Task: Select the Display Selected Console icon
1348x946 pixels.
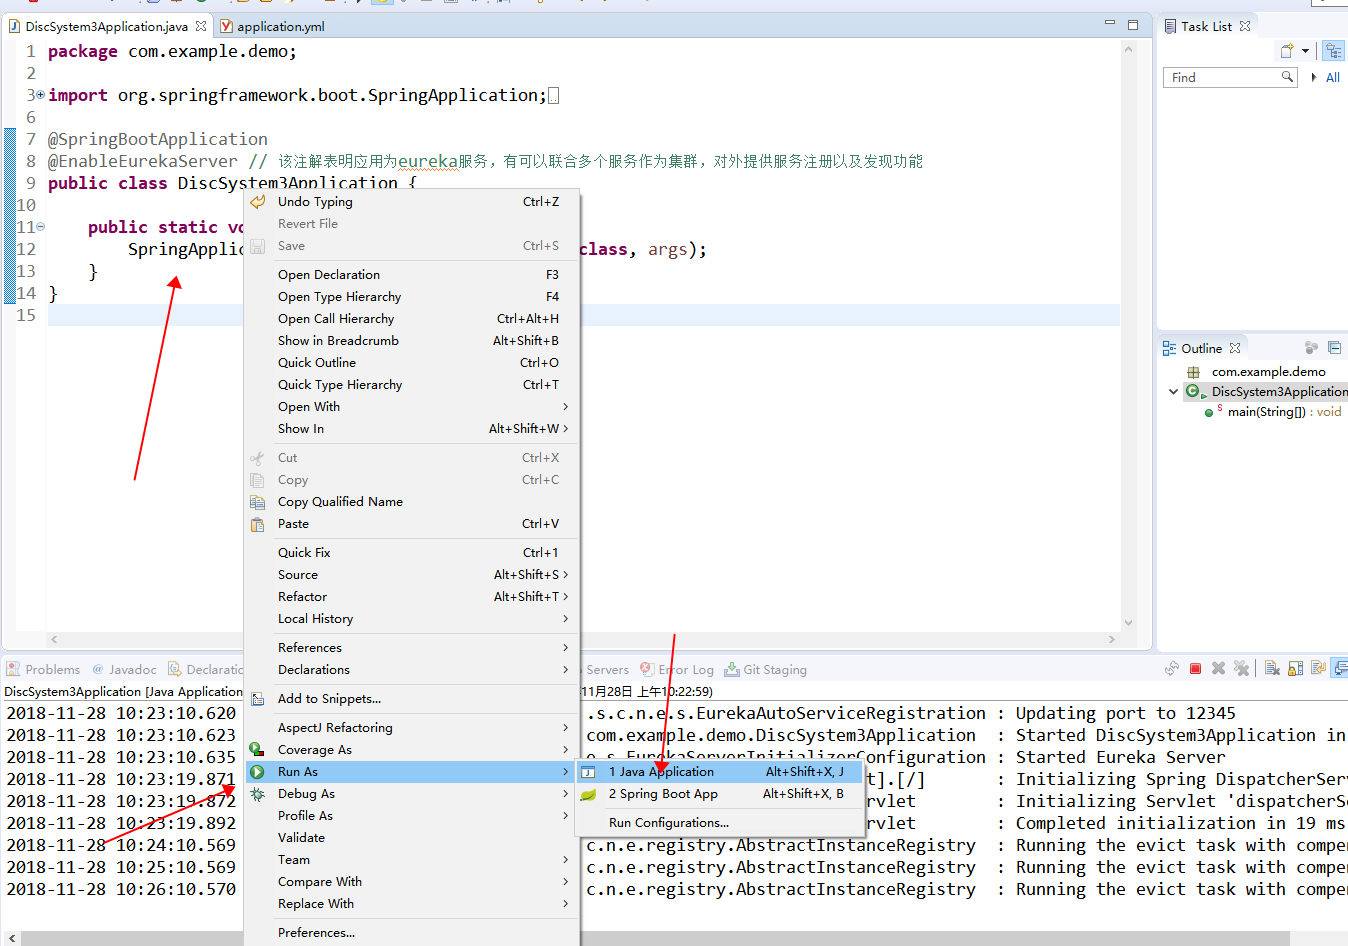Action: click(x=1340, y=669)
